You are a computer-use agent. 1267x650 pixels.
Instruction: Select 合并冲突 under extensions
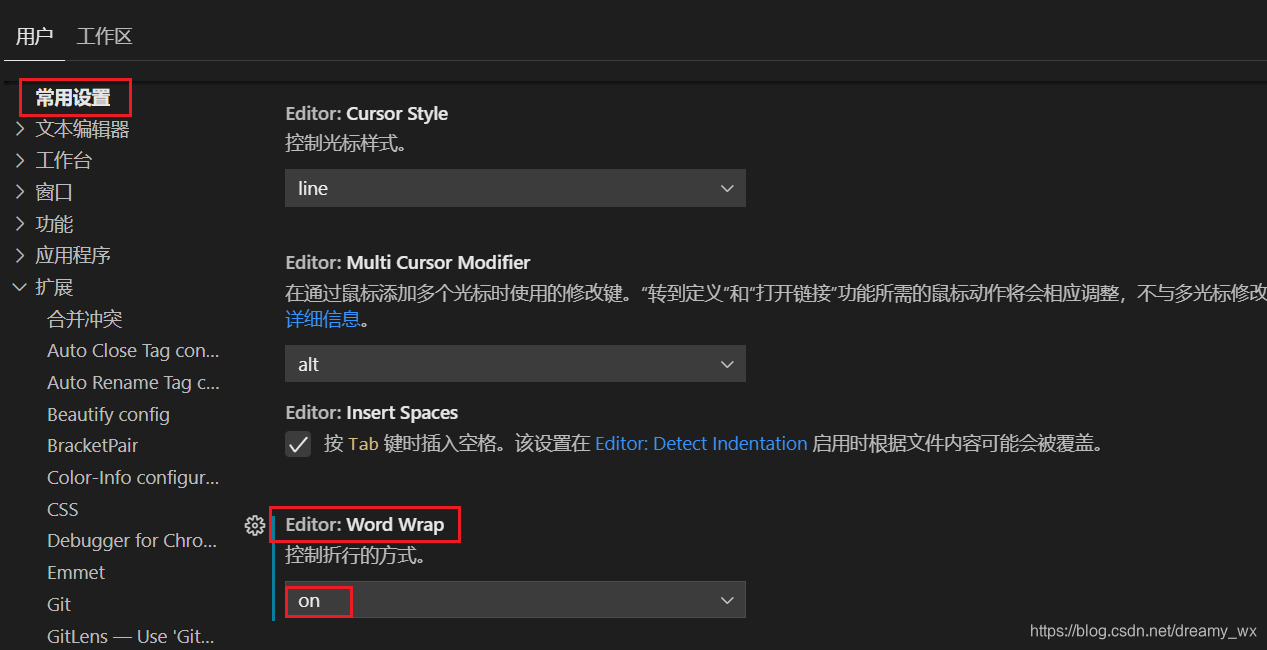[x=85, y=319]
